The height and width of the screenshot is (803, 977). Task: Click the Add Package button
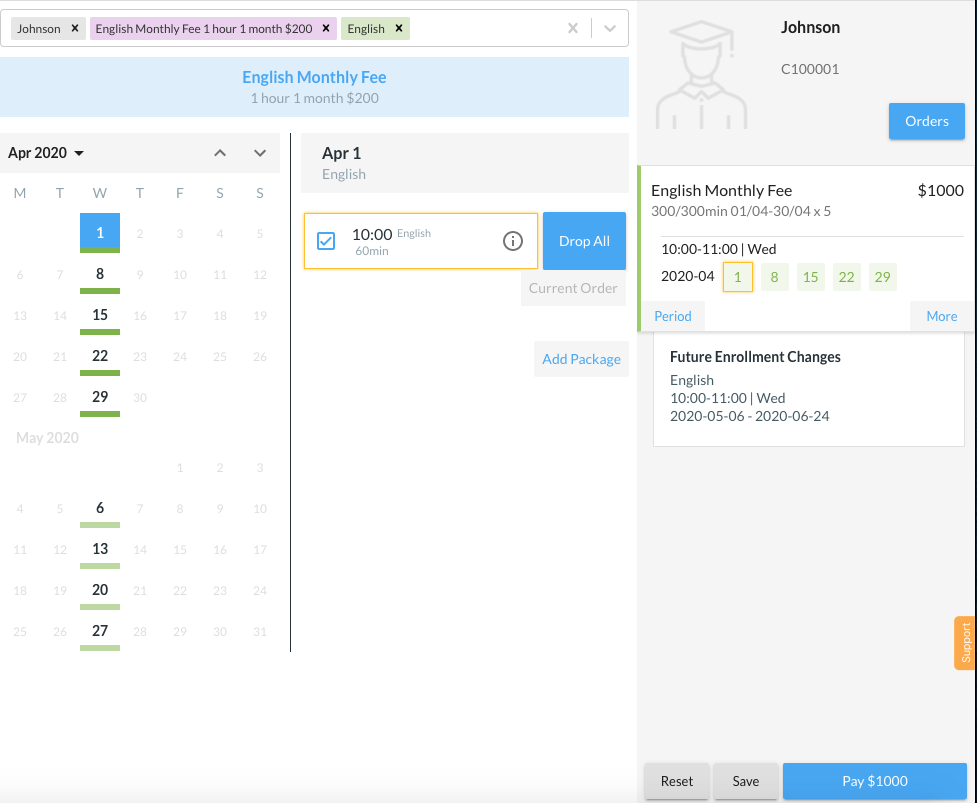(581, 359)
